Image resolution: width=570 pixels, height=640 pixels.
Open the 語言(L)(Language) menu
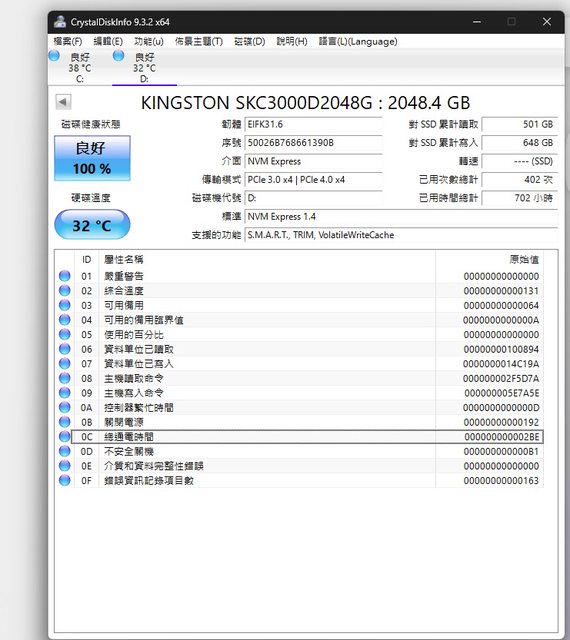click(x=358, y=41)
